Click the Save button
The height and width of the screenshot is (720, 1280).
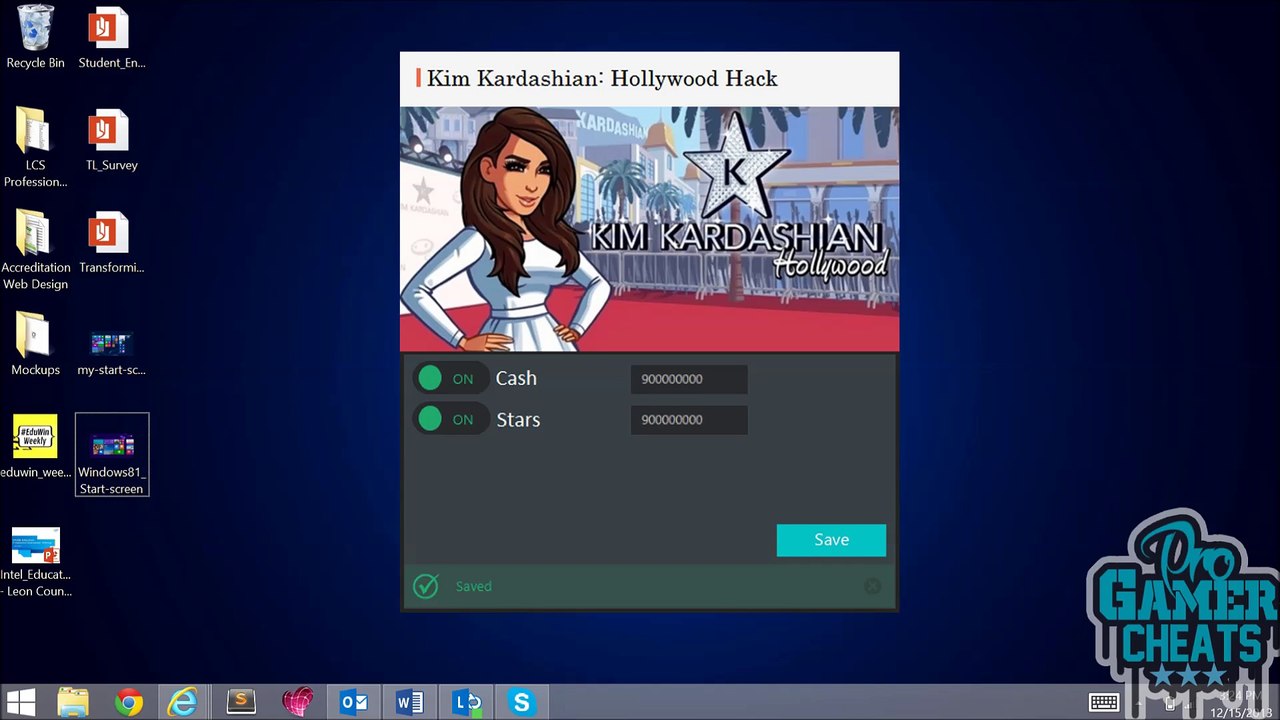pos(831,540)
